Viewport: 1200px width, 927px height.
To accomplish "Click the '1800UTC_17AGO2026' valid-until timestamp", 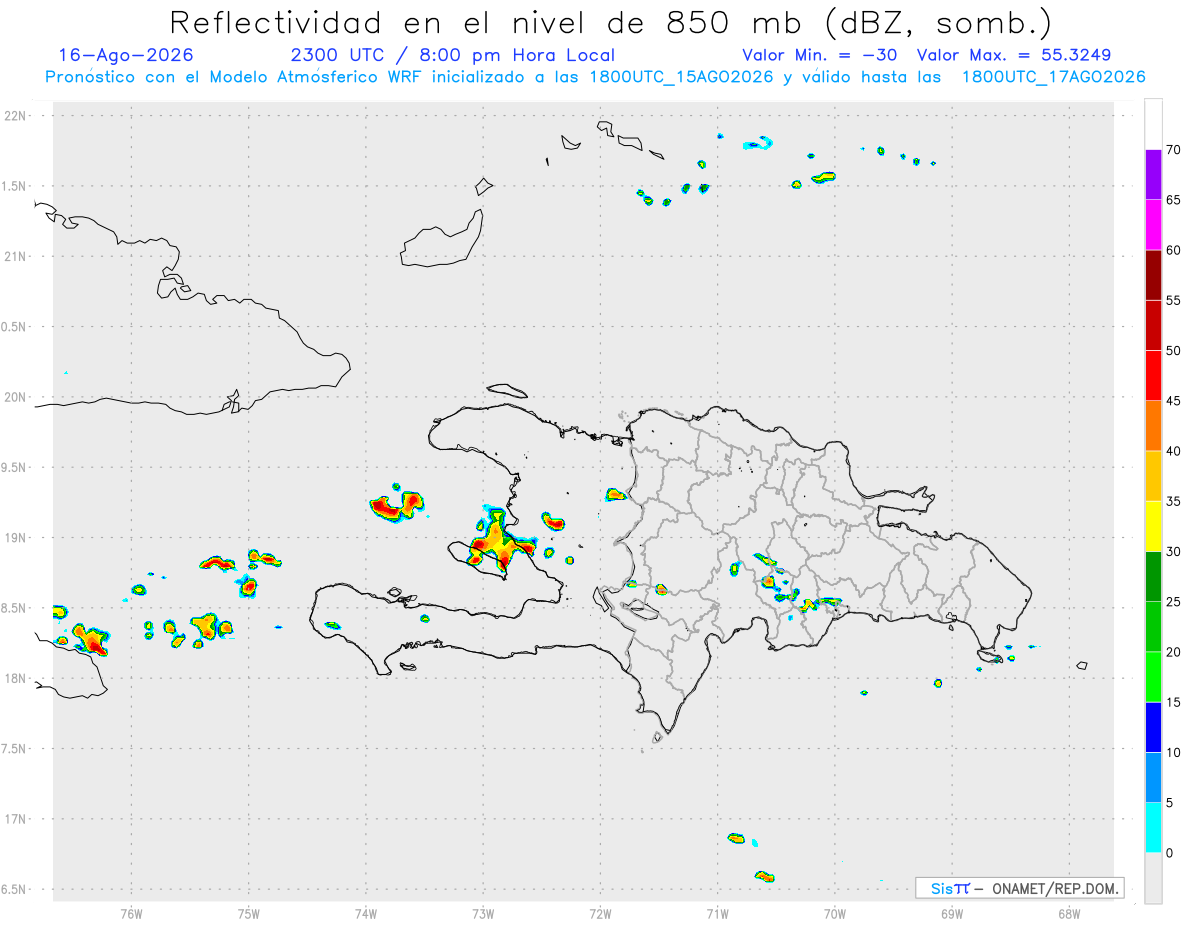I will tap(1053, 77).
